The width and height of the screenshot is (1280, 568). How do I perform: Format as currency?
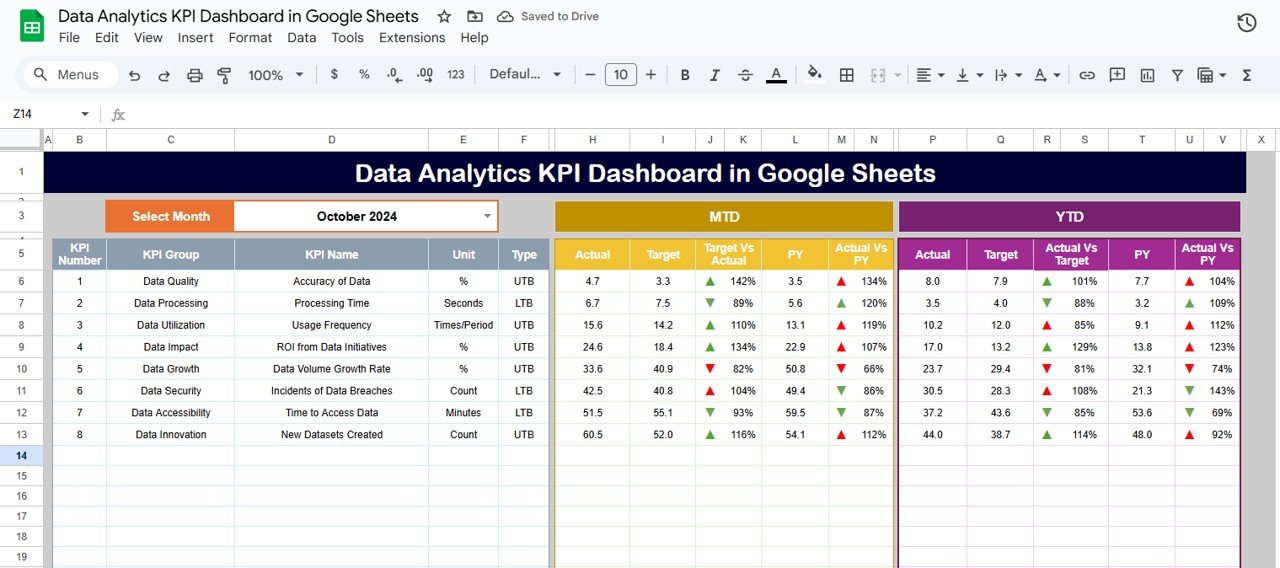[x=334, y=75]
